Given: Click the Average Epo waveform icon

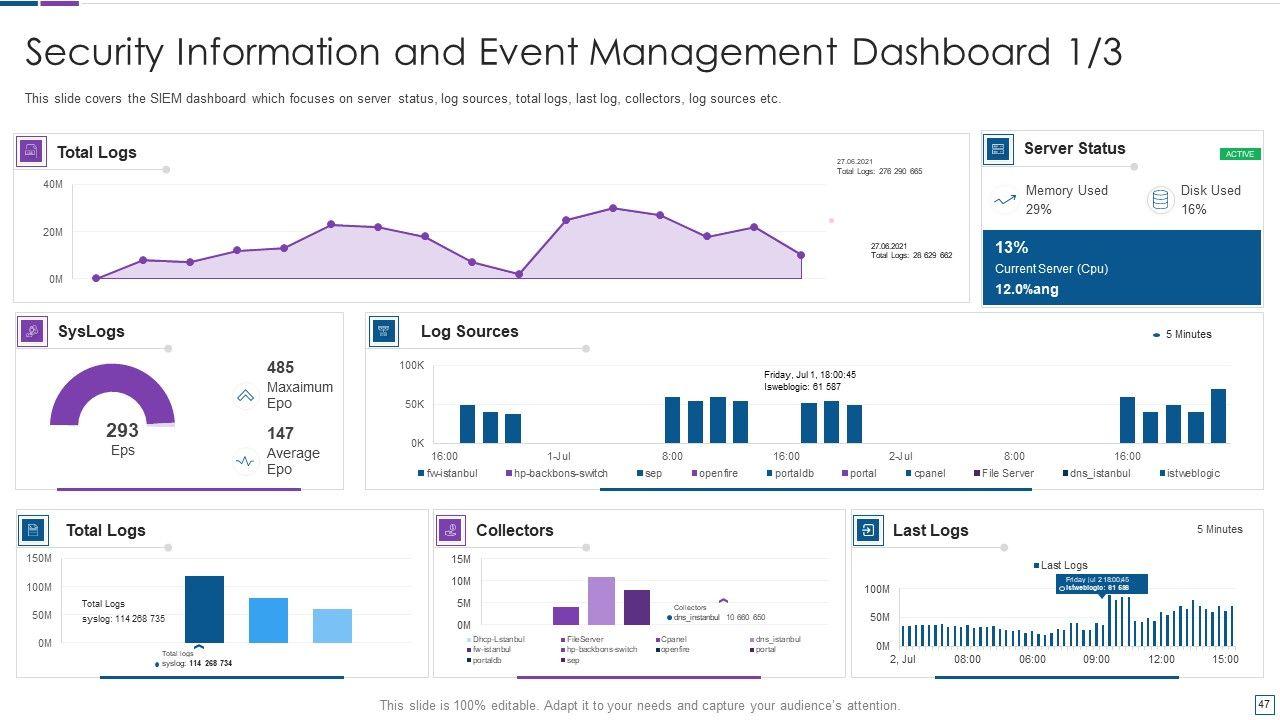Looking at the screenshot, I should (245, 461).
